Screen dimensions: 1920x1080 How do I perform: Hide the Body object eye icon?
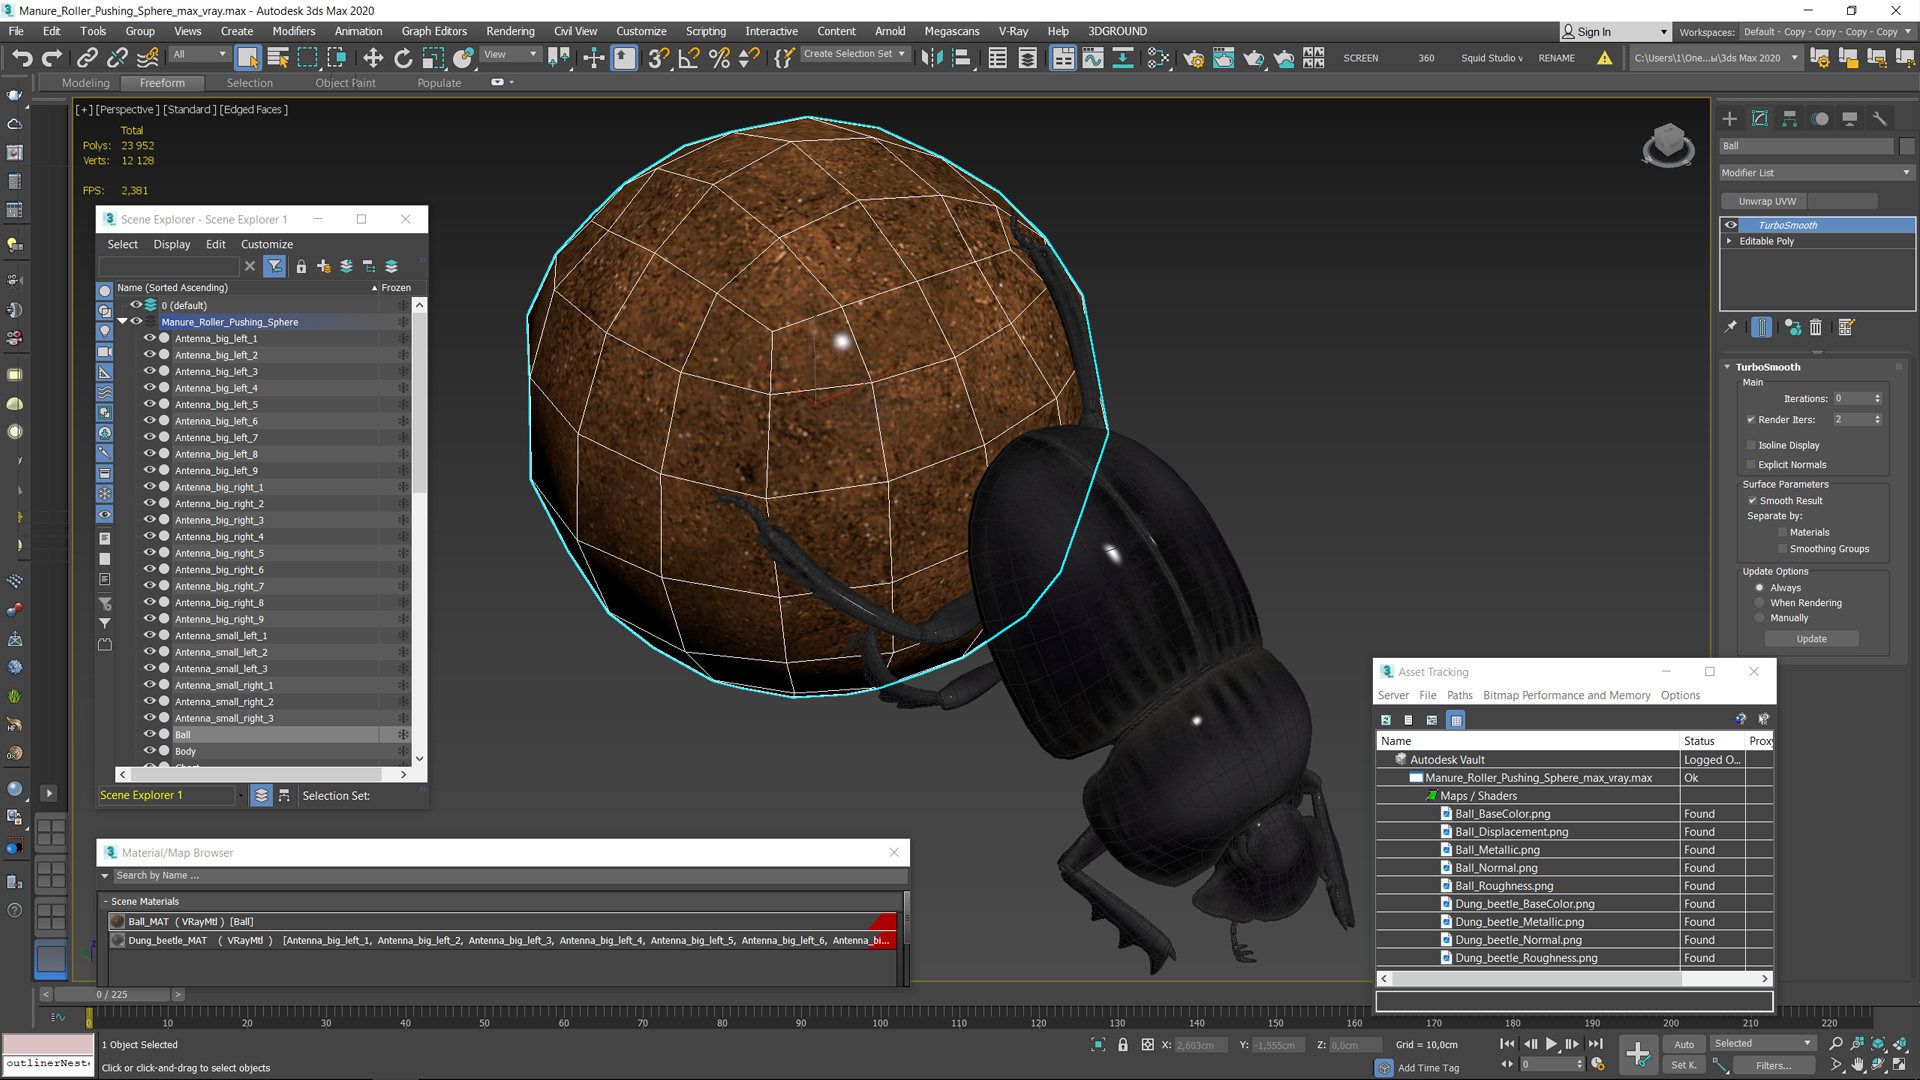pyautogui.click(x=149, y=751)
